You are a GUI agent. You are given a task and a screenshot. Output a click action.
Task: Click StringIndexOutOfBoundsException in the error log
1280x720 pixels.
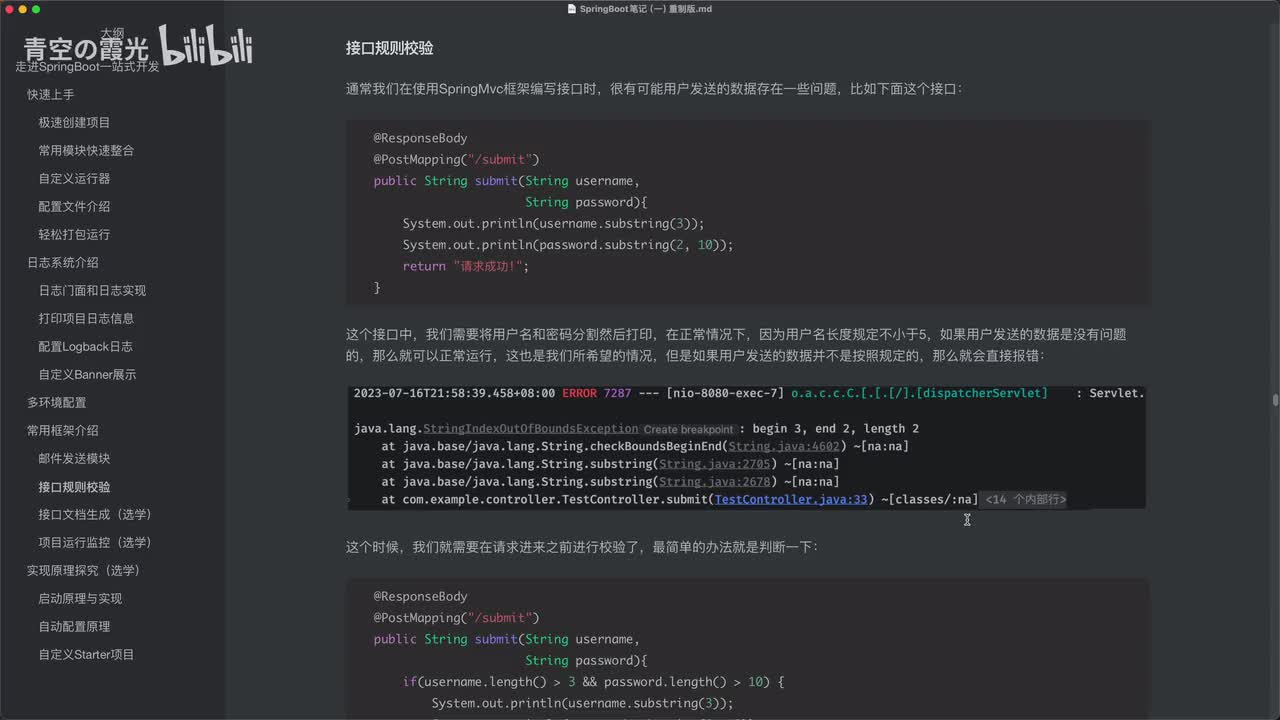pos(530,428)
